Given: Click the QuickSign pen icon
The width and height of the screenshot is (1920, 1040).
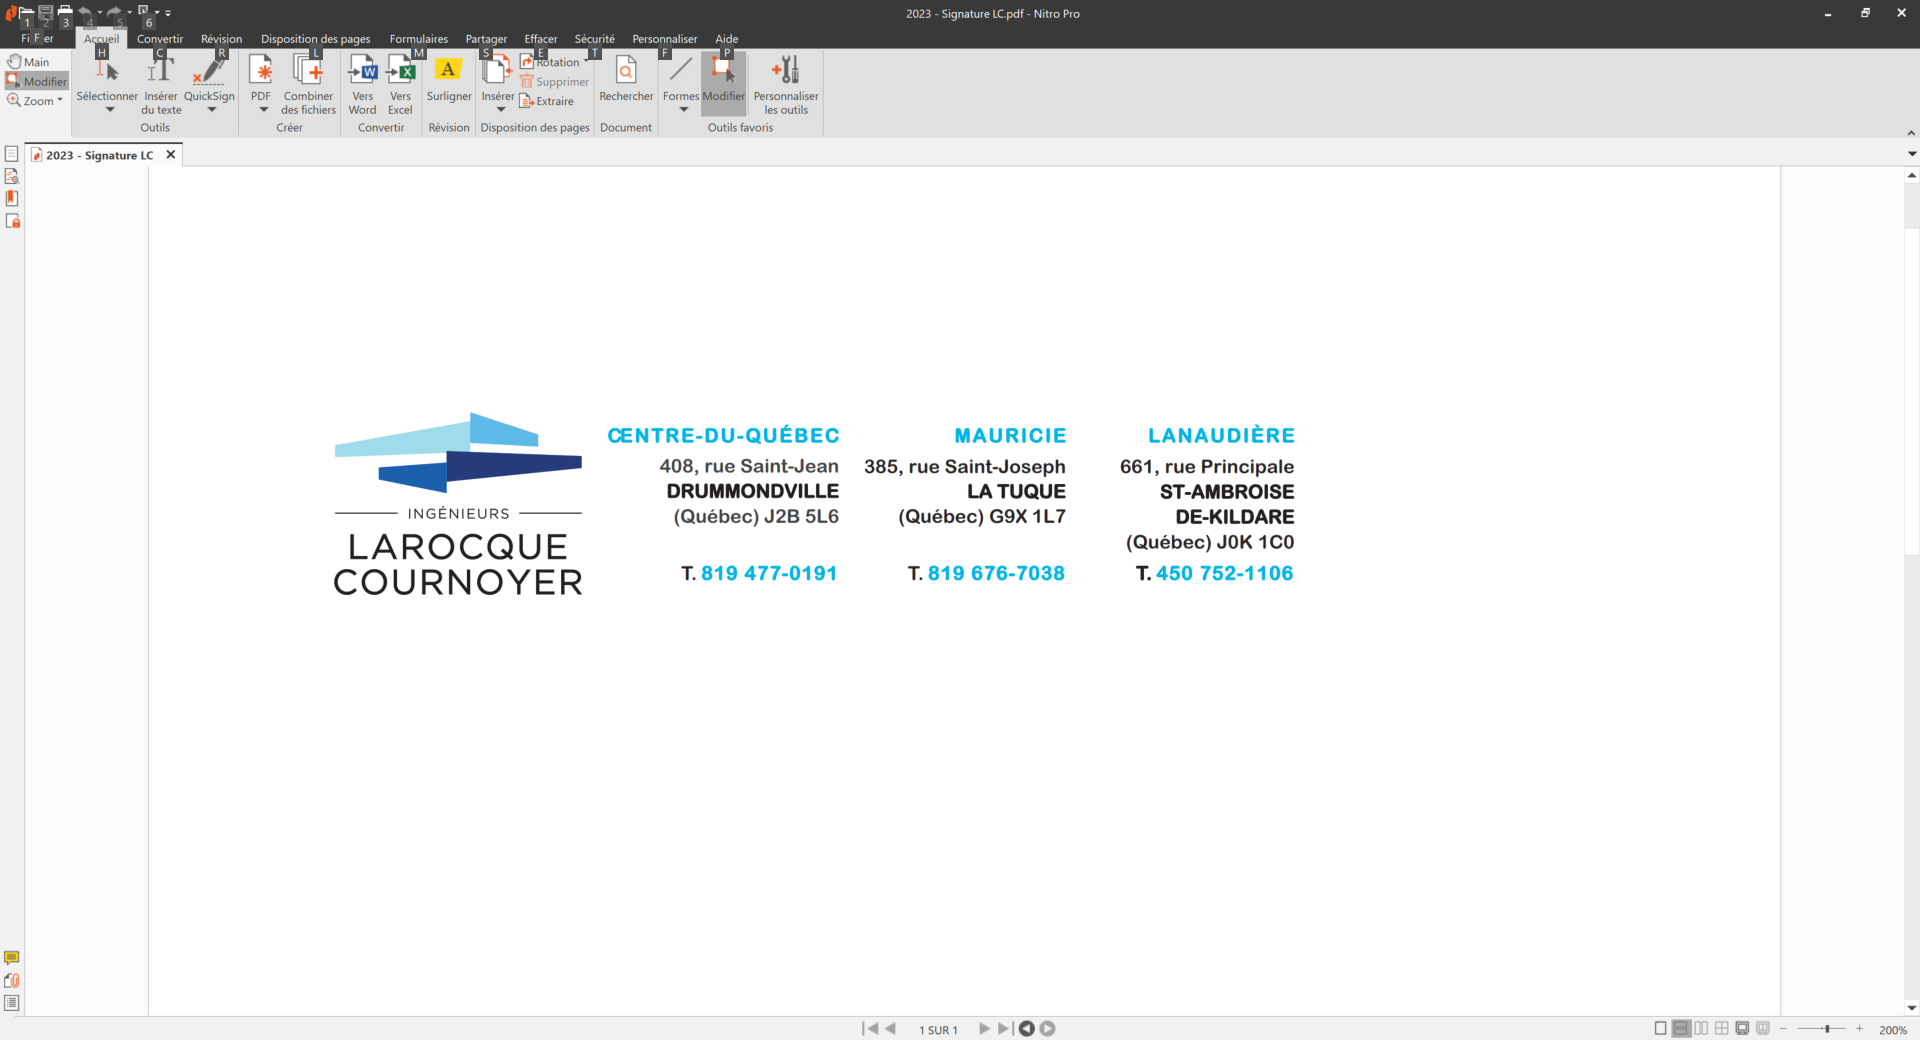Looking at the screenshot, I should (x=209, y=71).
